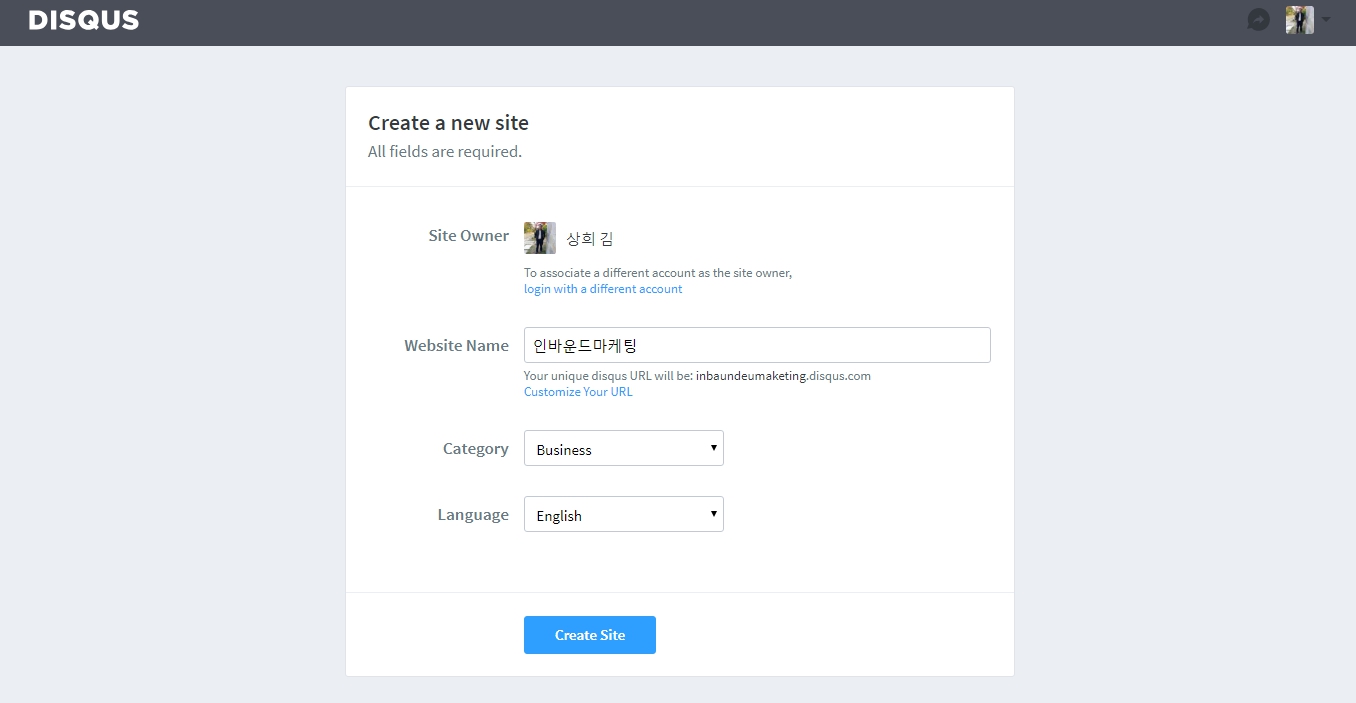
Task: Click the site owner name 상희 김
Action: point(590,239)
